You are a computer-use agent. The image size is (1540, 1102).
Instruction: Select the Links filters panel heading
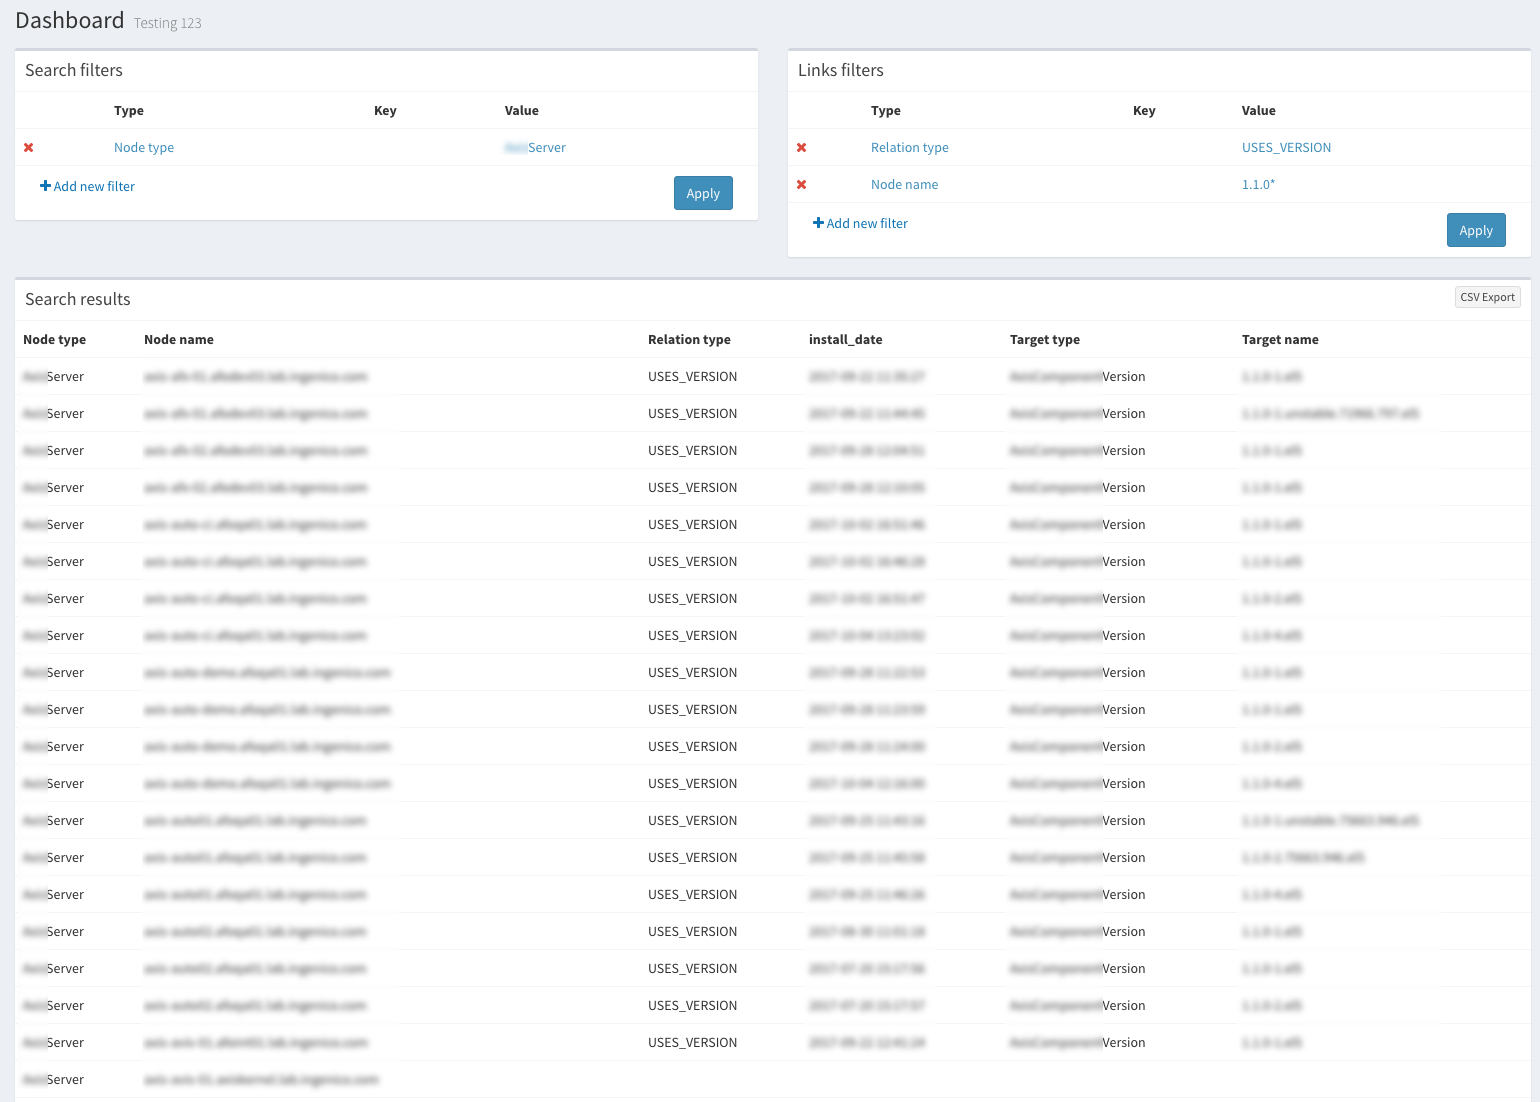tap(841, 70)
